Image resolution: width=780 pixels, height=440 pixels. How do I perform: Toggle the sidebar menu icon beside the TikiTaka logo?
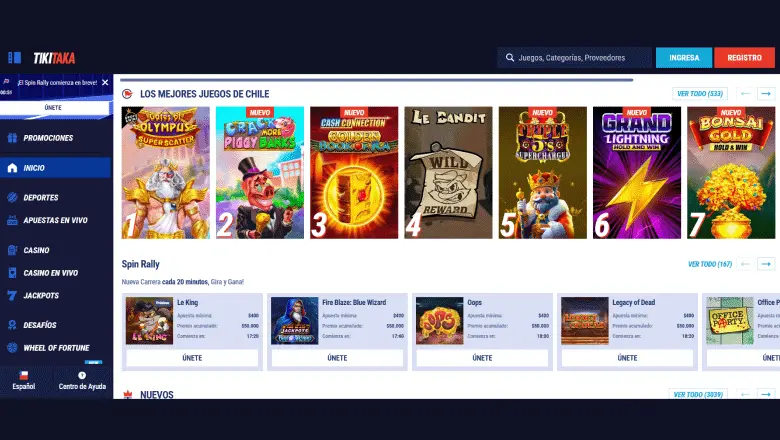pyautogui.click(x=14, y=58)
